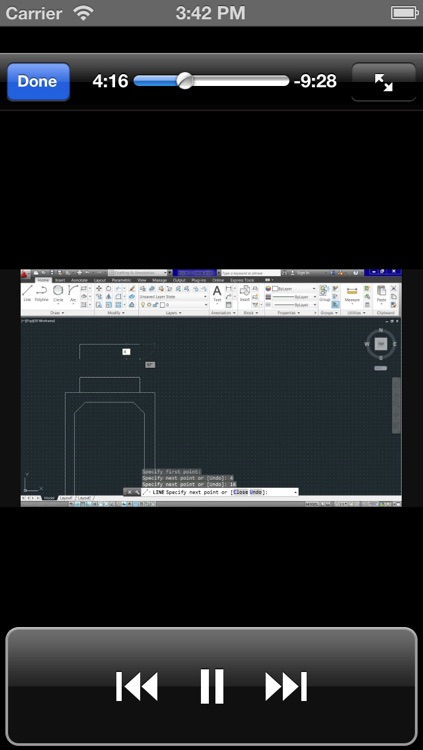This screenshot has width=423, height=750.
Task: Skip ahead with the next track button
Action: (x=286, y=686)
